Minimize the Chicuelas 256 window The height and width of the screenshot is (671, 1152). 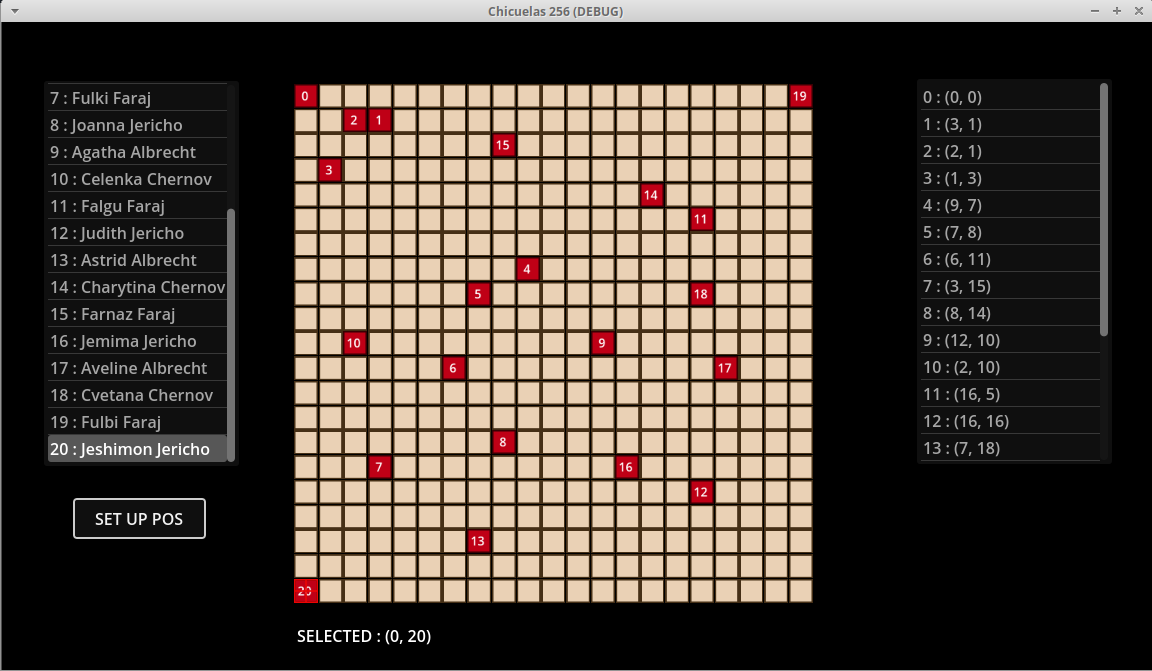[x=1095, y=11]
